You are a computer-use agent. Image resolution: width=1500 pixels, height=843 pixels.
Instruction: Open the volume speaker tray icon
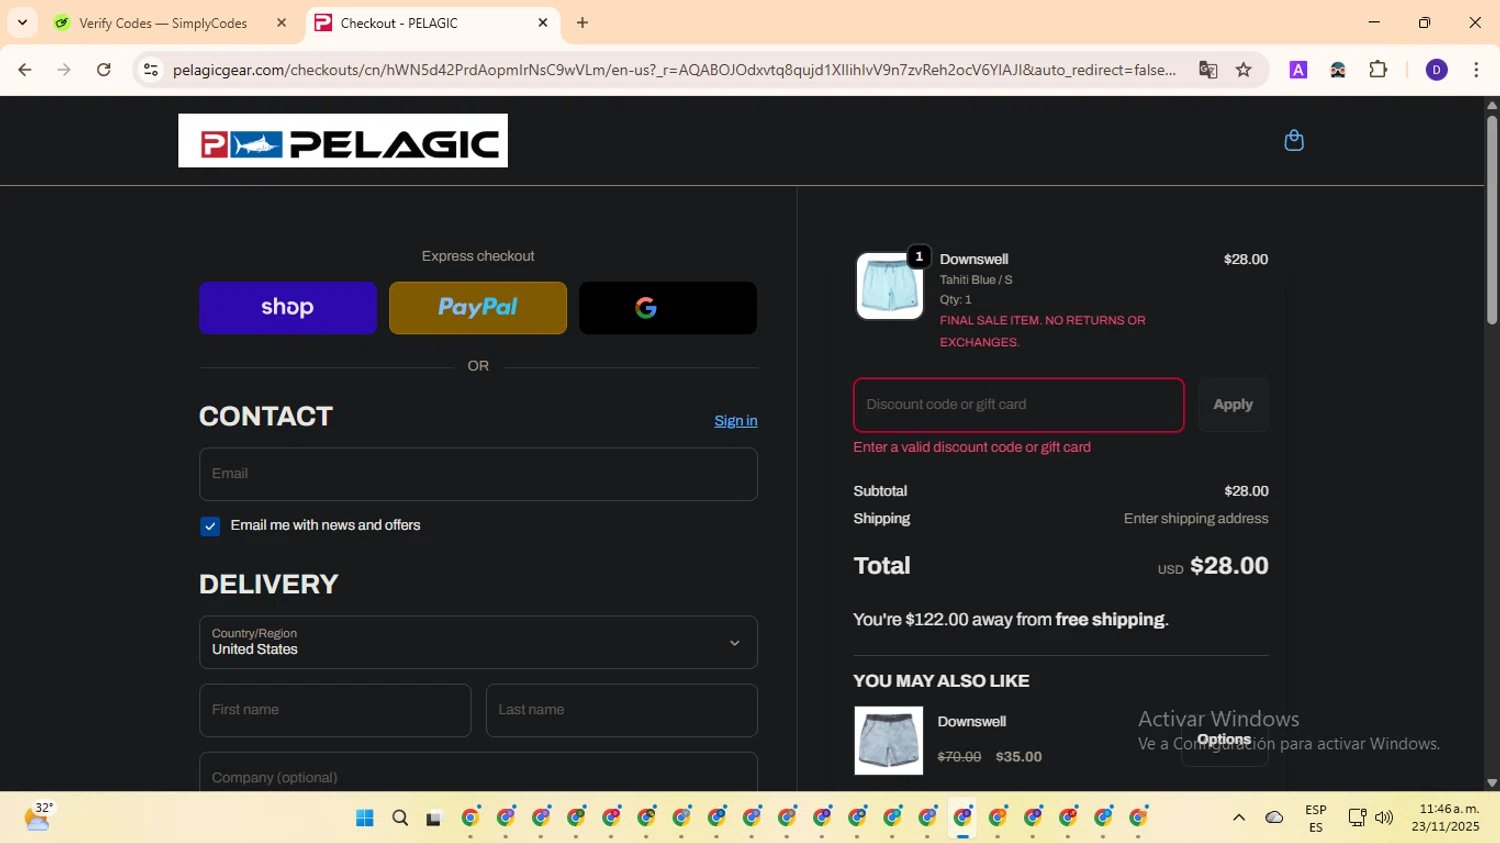tap(1384, 818)
